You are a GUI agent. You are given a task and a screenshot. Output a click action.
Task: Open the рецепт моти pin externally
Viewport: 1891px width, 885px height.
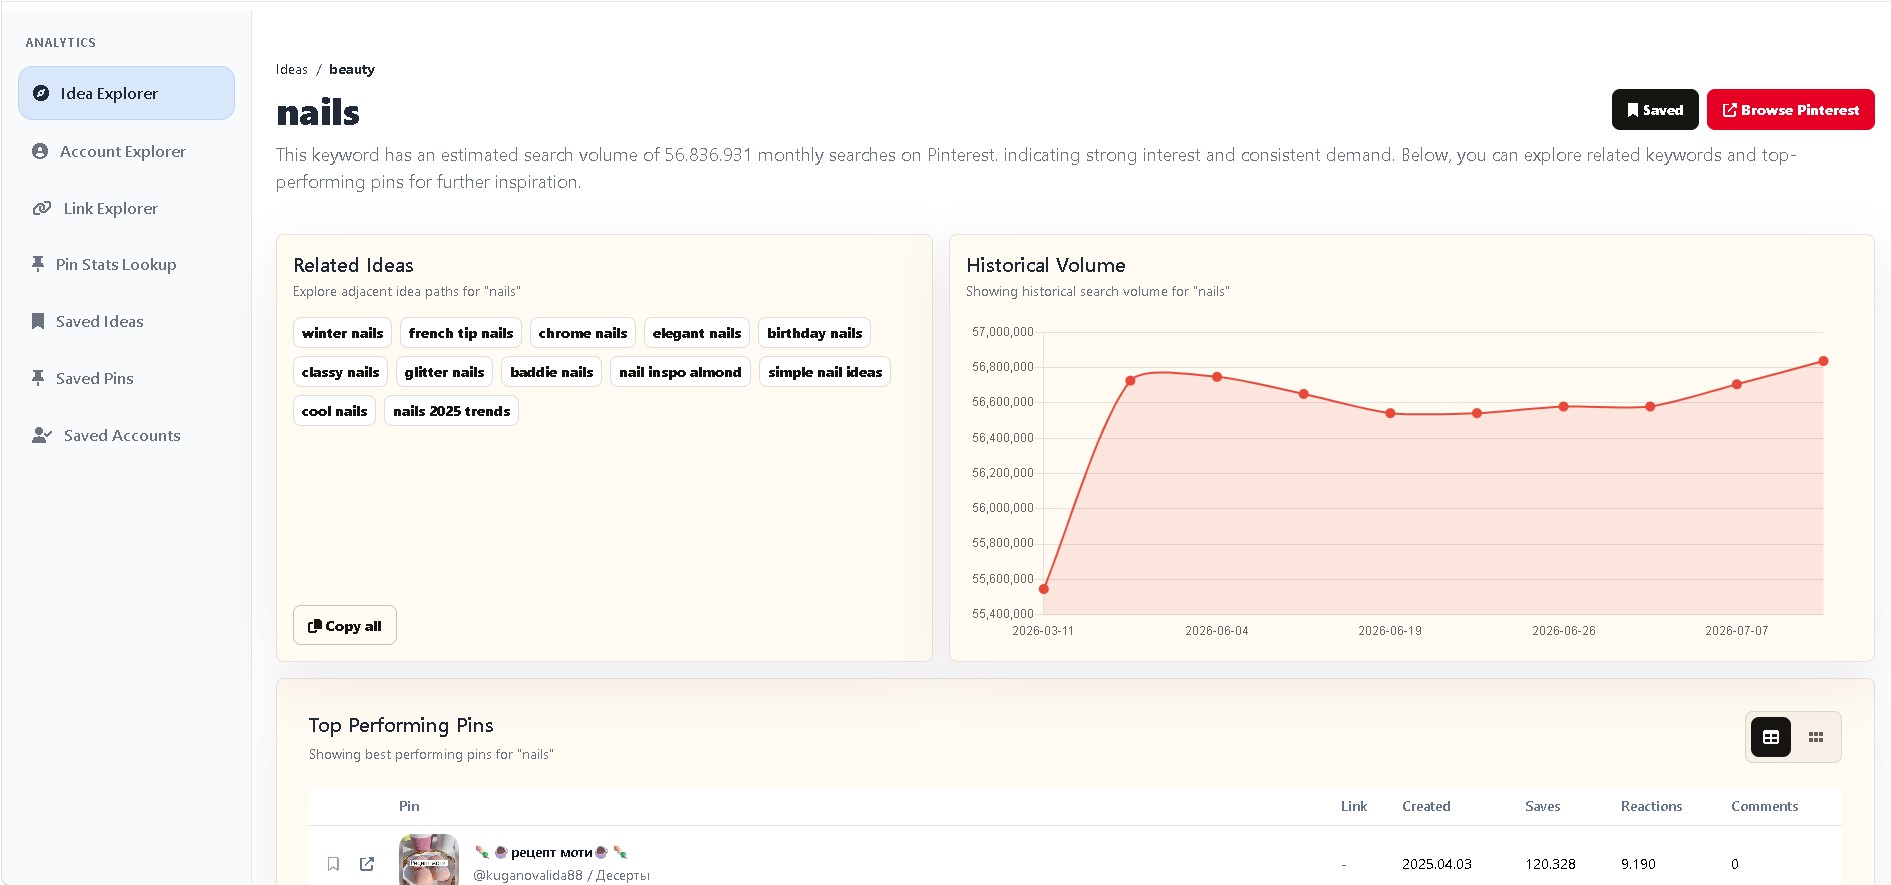point(367,864)
